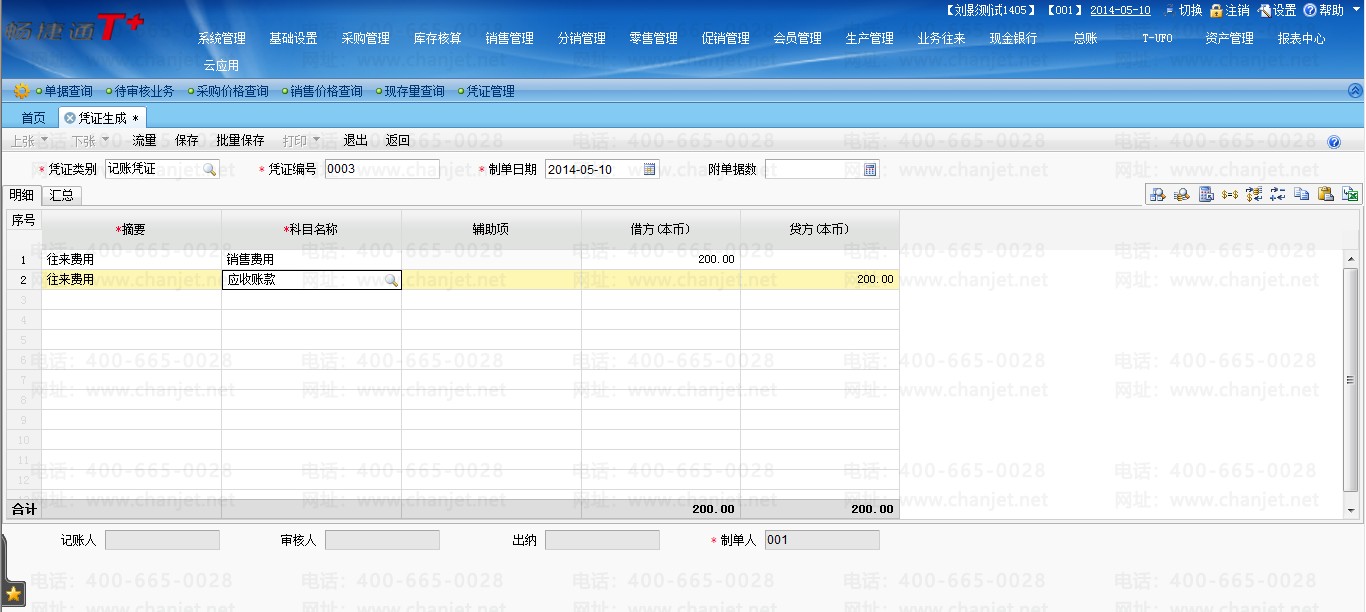
Task: Open the 报表中心 menu
Action: (x=1301, y=39)
